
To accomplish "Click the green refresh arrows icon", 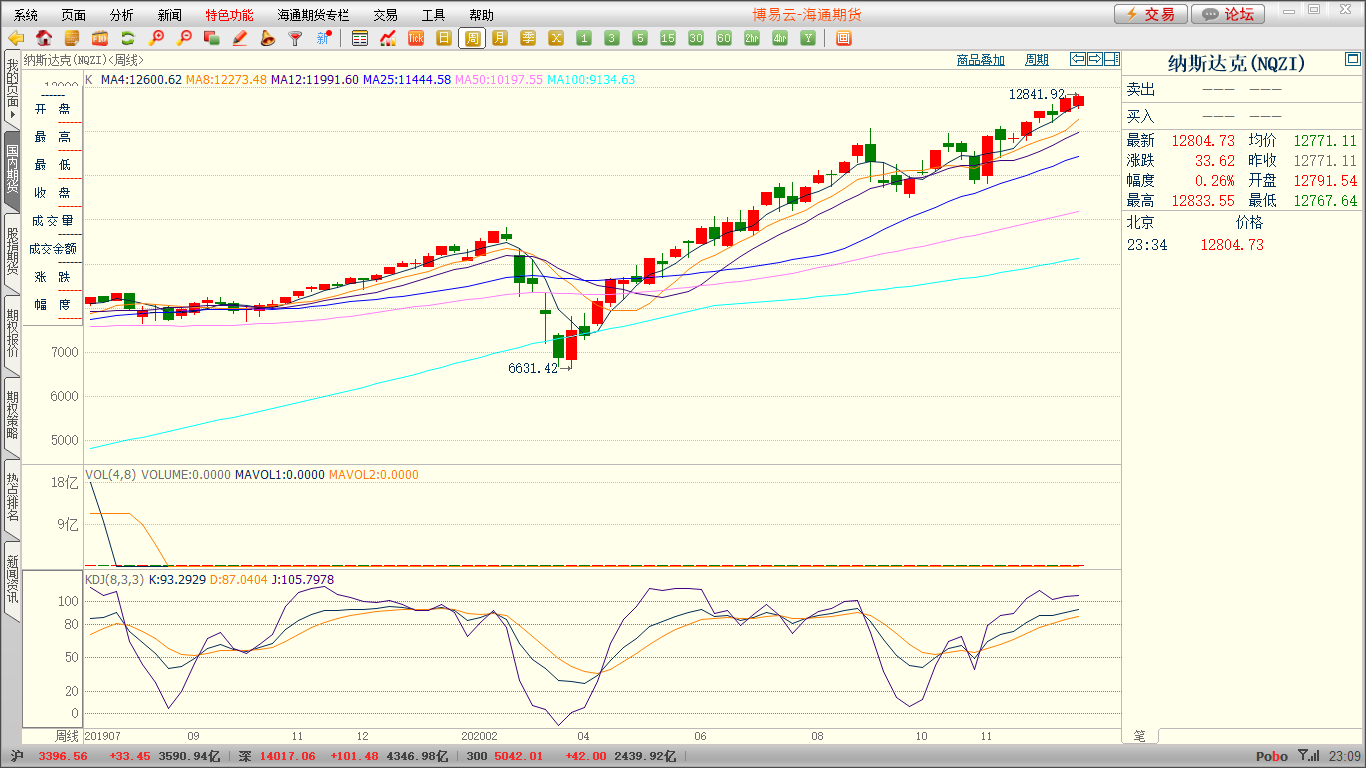I will [128, 38].
